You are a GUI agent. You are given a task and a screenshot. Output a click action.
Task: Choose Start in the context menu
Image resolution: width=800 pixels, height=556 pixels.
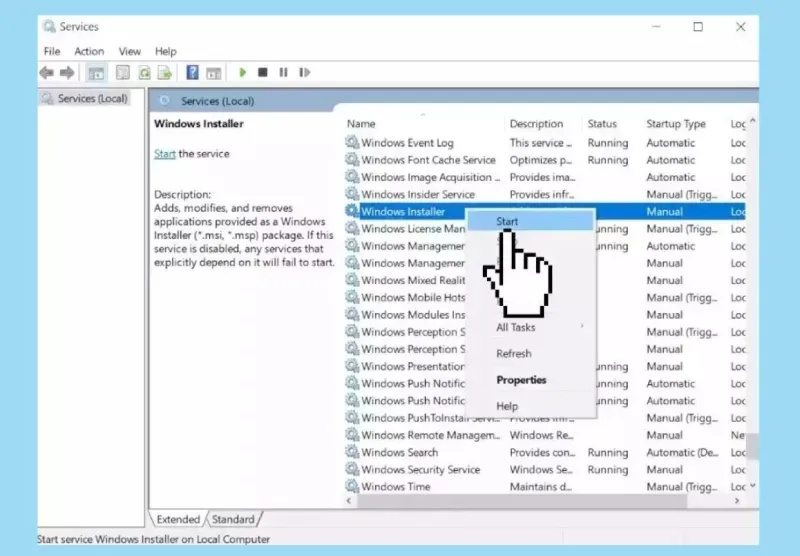(x=531, y=221)
